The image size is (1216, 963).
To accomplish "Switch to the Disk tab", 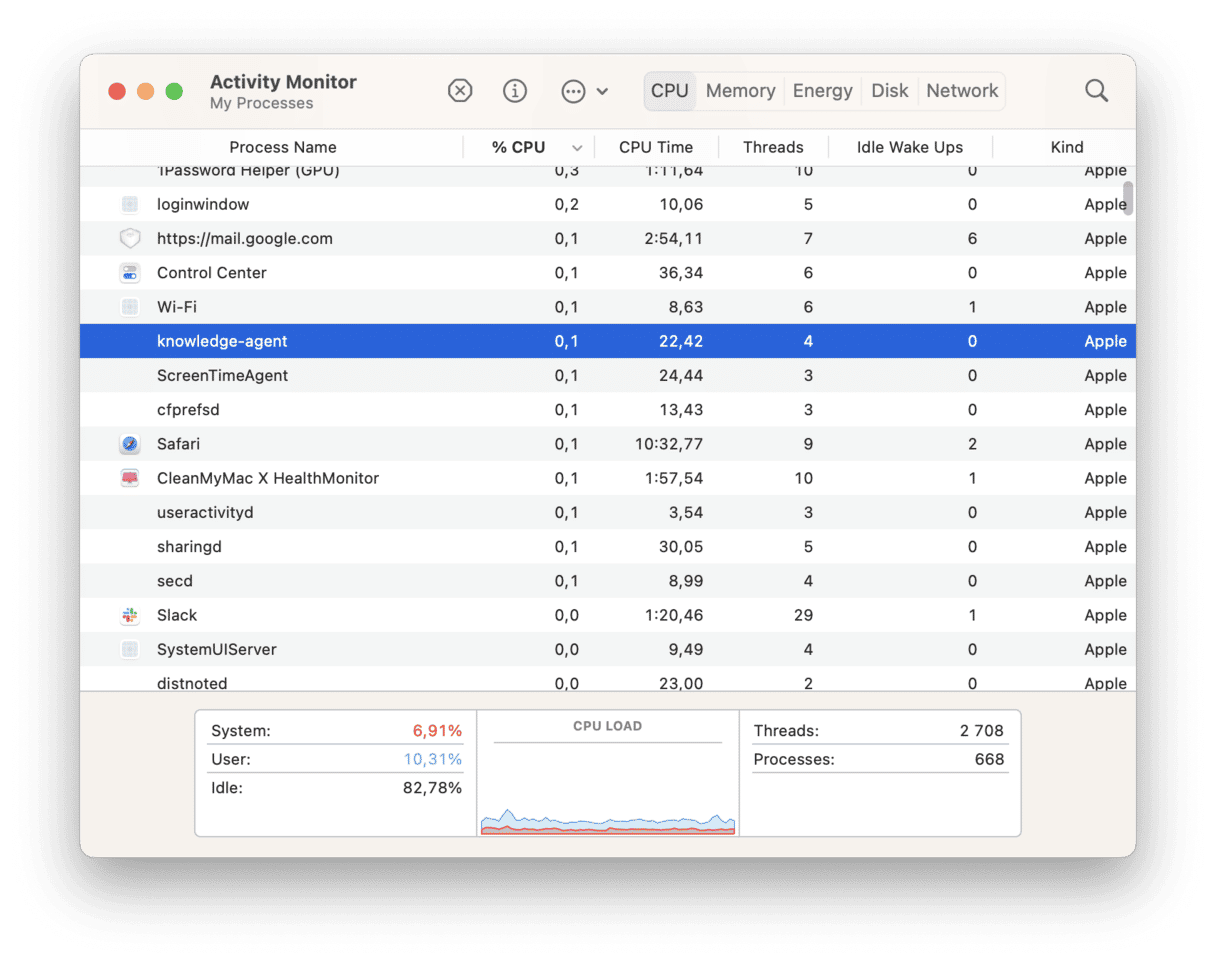I will 889,90.
